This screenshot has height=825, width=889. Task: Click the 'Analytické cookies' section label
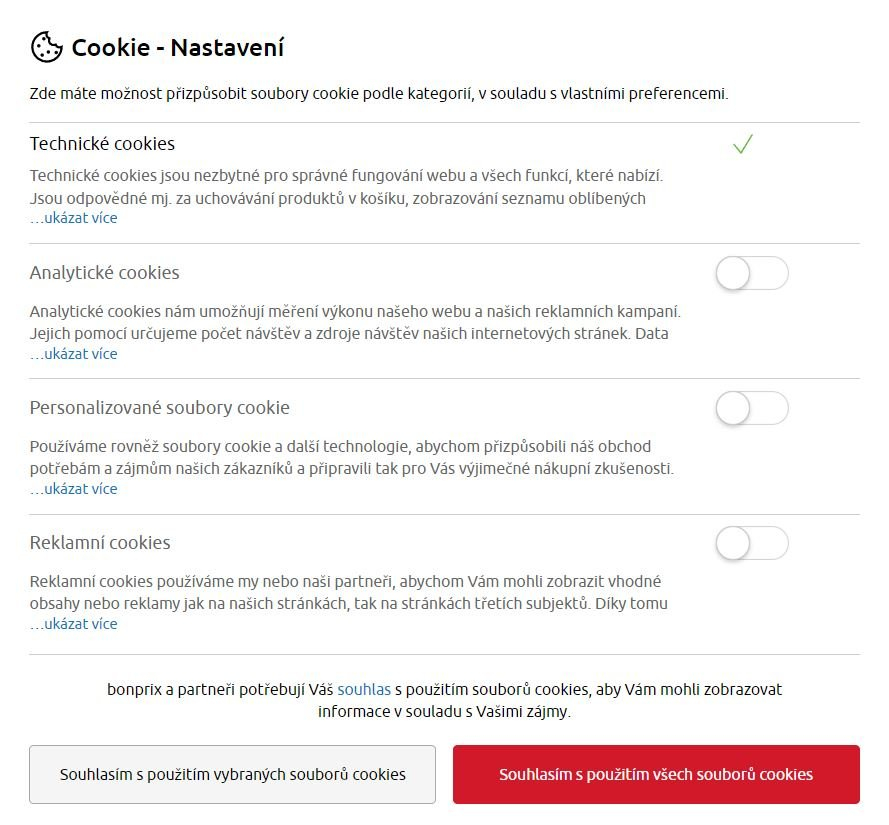[105, 273]
